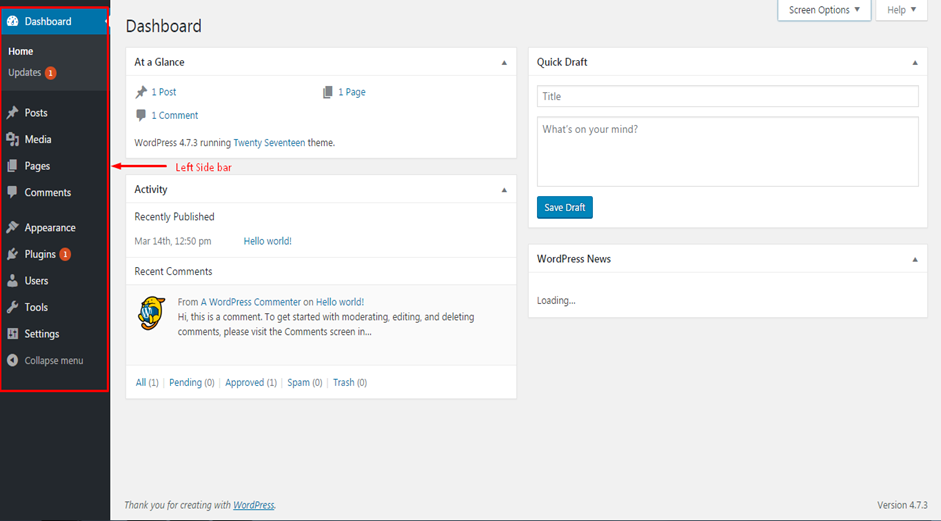Select Home submenu item
The height and width of the screenshot is (521, 941).
pos(20,52)
